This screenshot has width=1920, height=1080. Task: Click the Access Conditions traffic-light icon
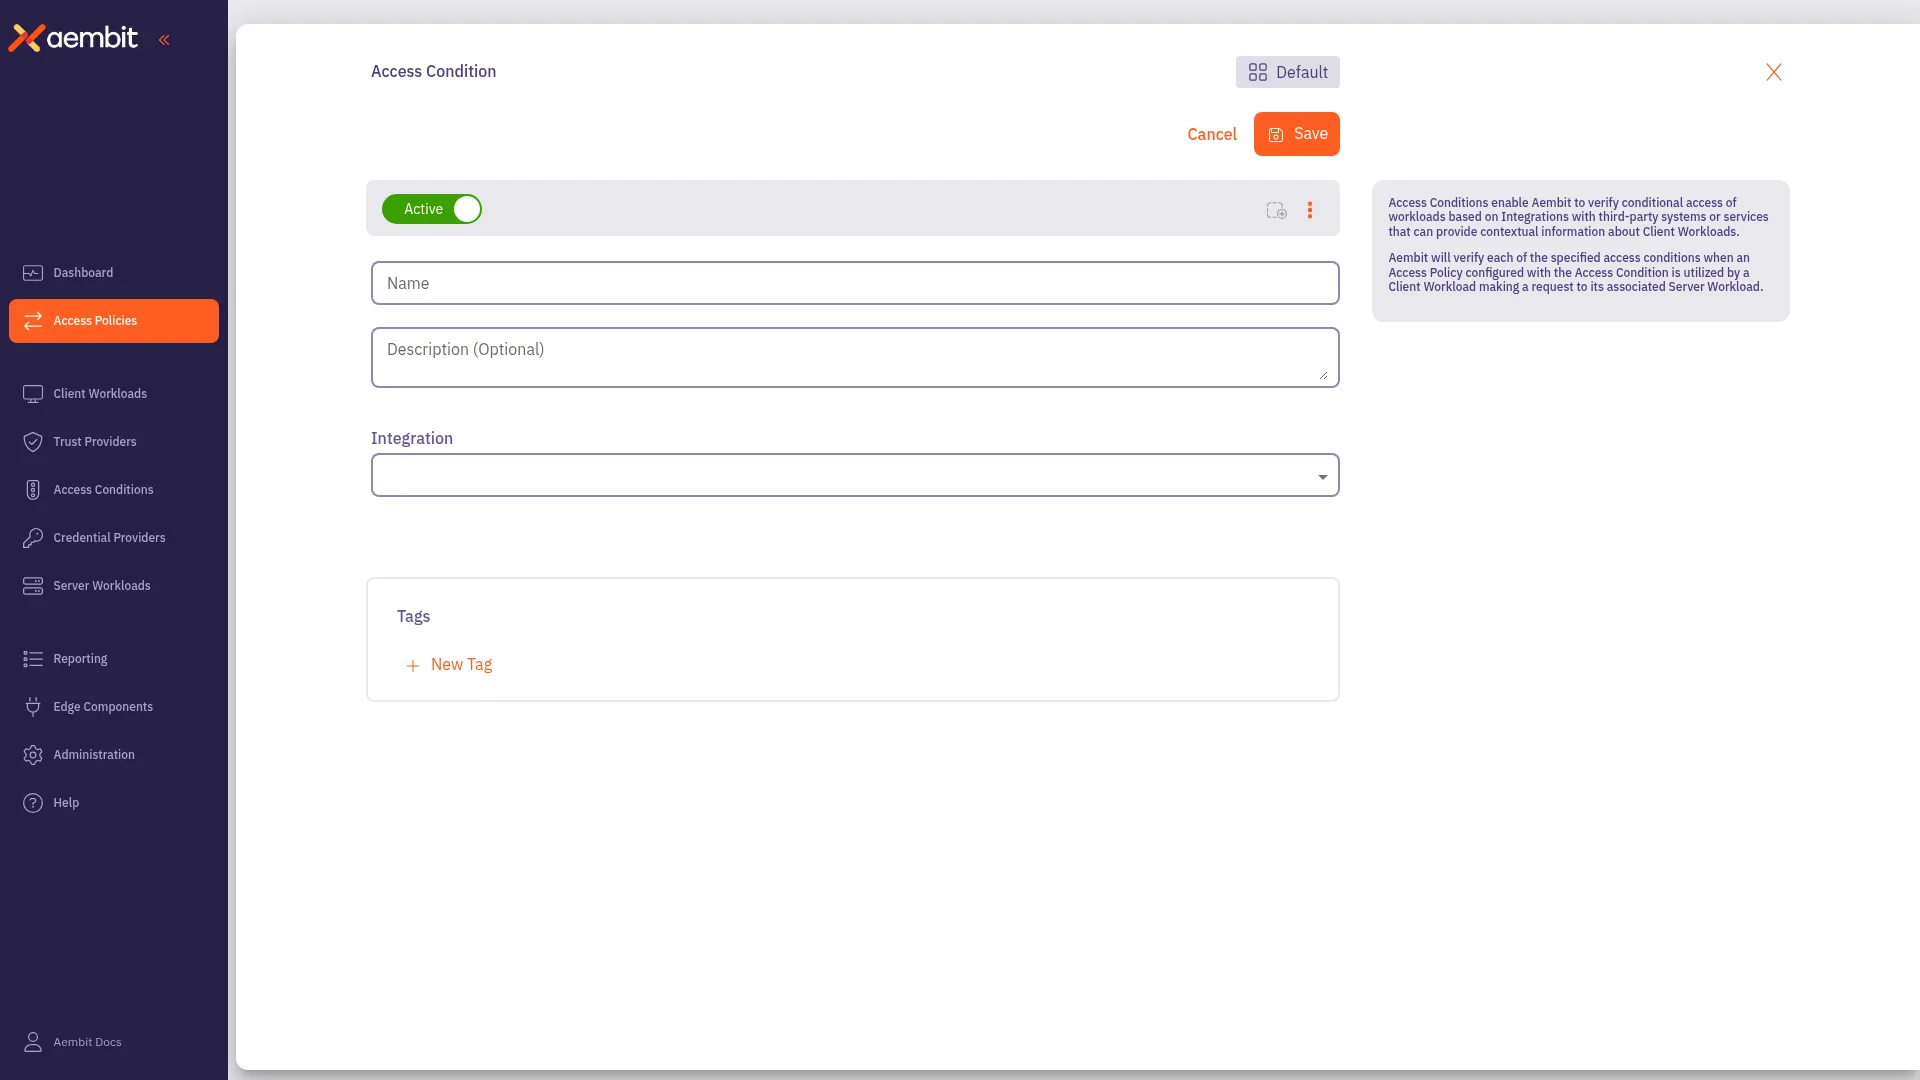[x=33, y=490]
